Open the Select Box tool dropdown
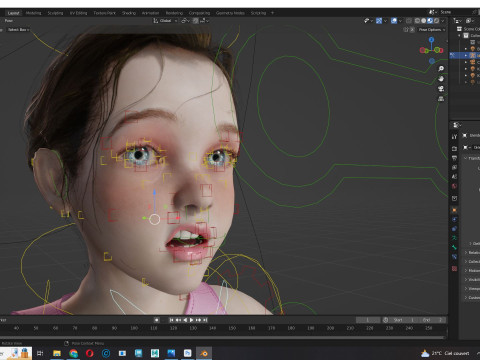 pos(18,30)
